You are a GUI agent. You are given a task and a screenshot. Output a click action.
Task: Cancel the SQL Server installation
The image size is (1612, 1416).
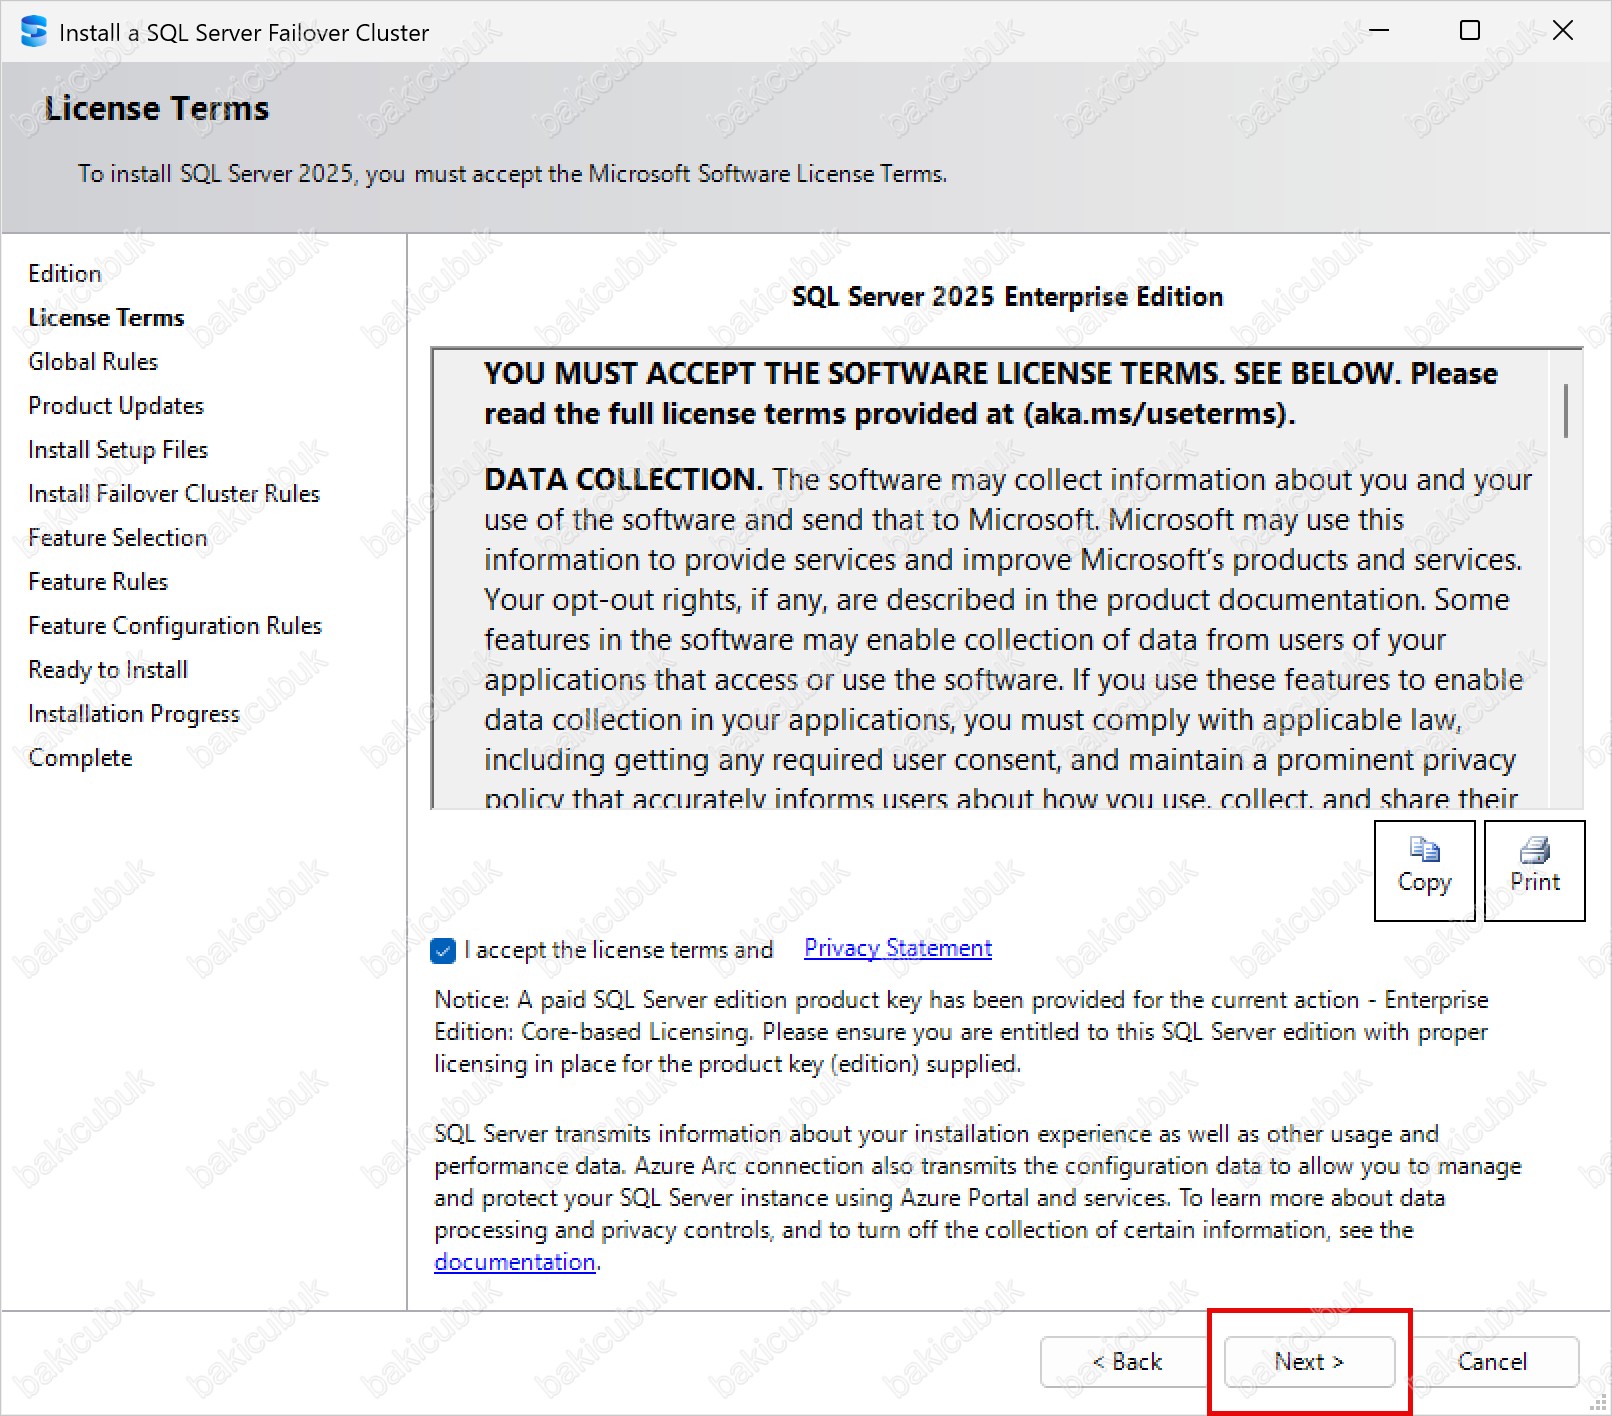click(1492, 1362)
